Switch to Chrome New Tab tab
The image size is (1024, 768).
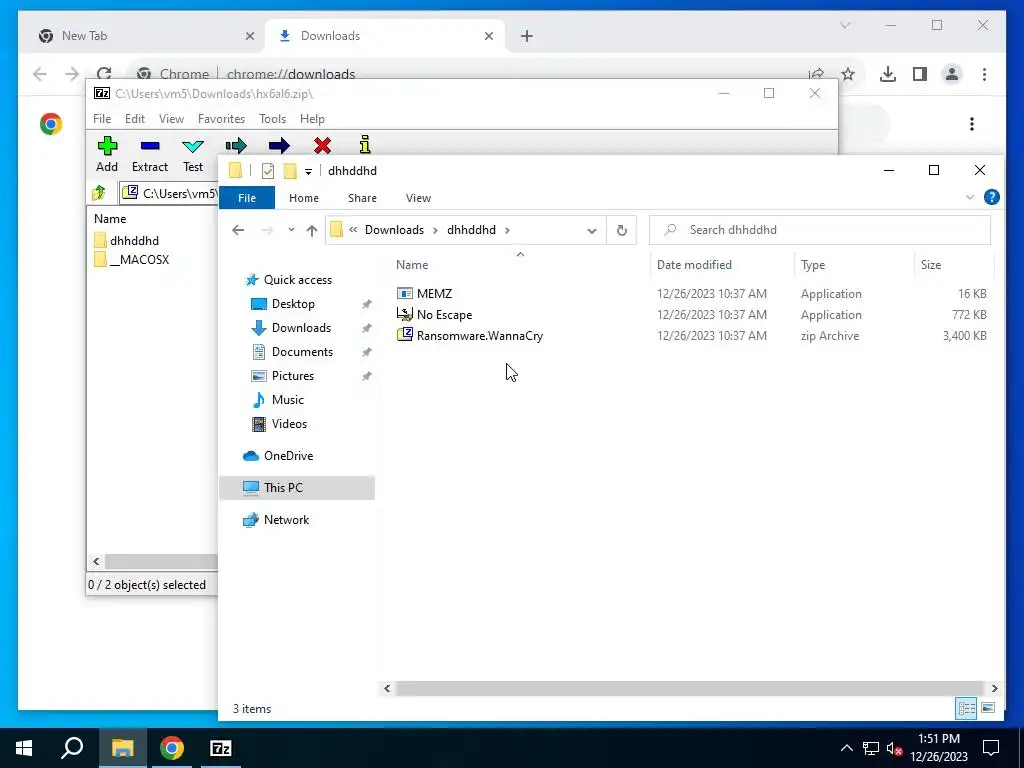[146, 36]
